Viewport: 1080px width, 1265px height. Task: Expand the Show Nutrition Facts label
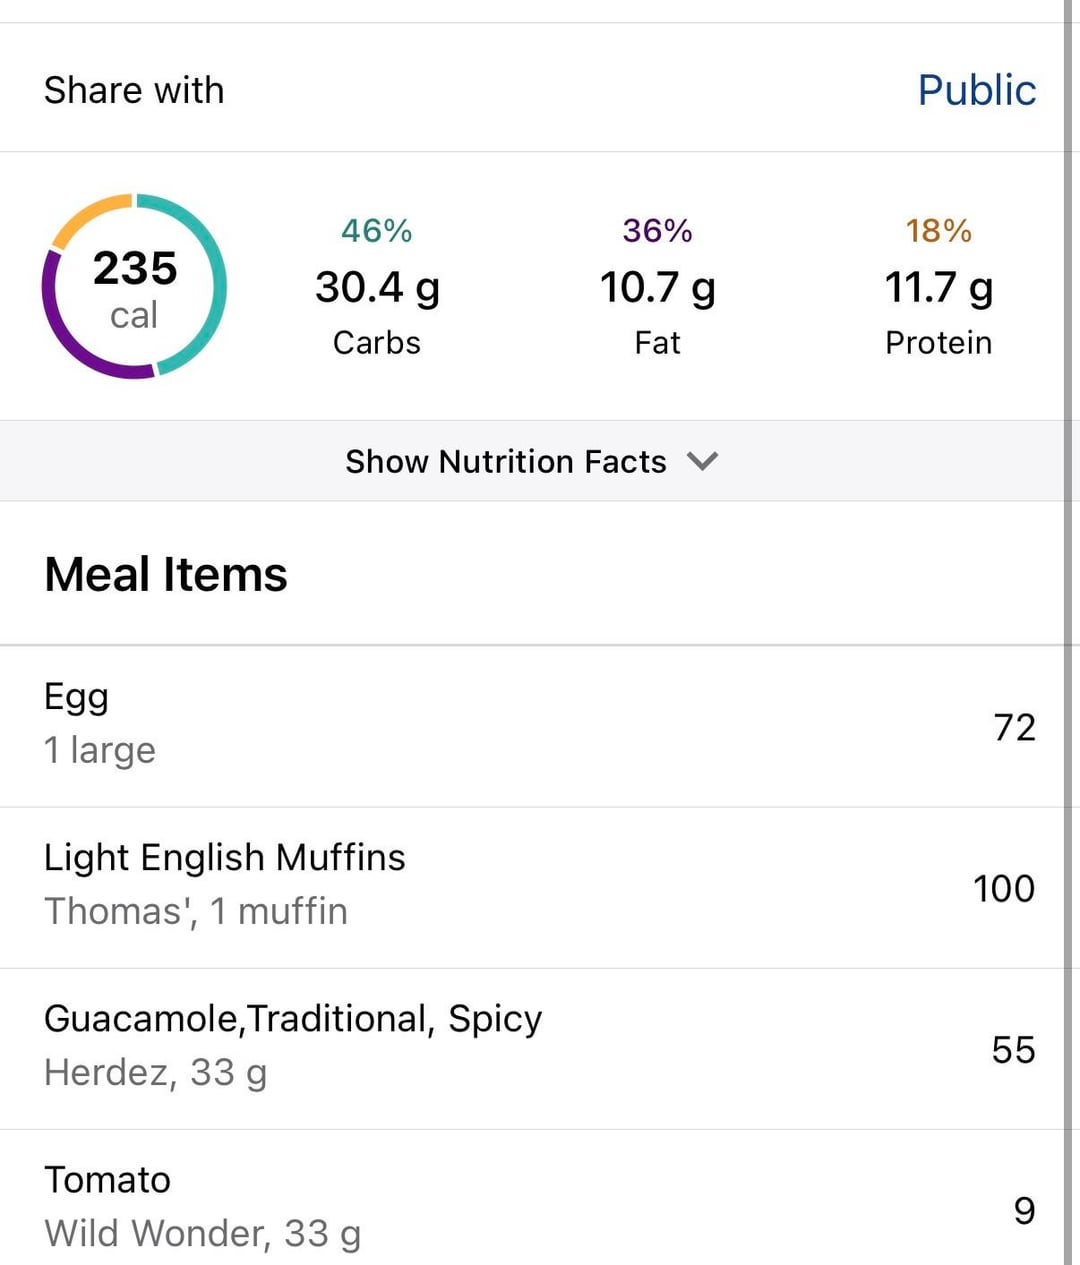click(505, 461)
